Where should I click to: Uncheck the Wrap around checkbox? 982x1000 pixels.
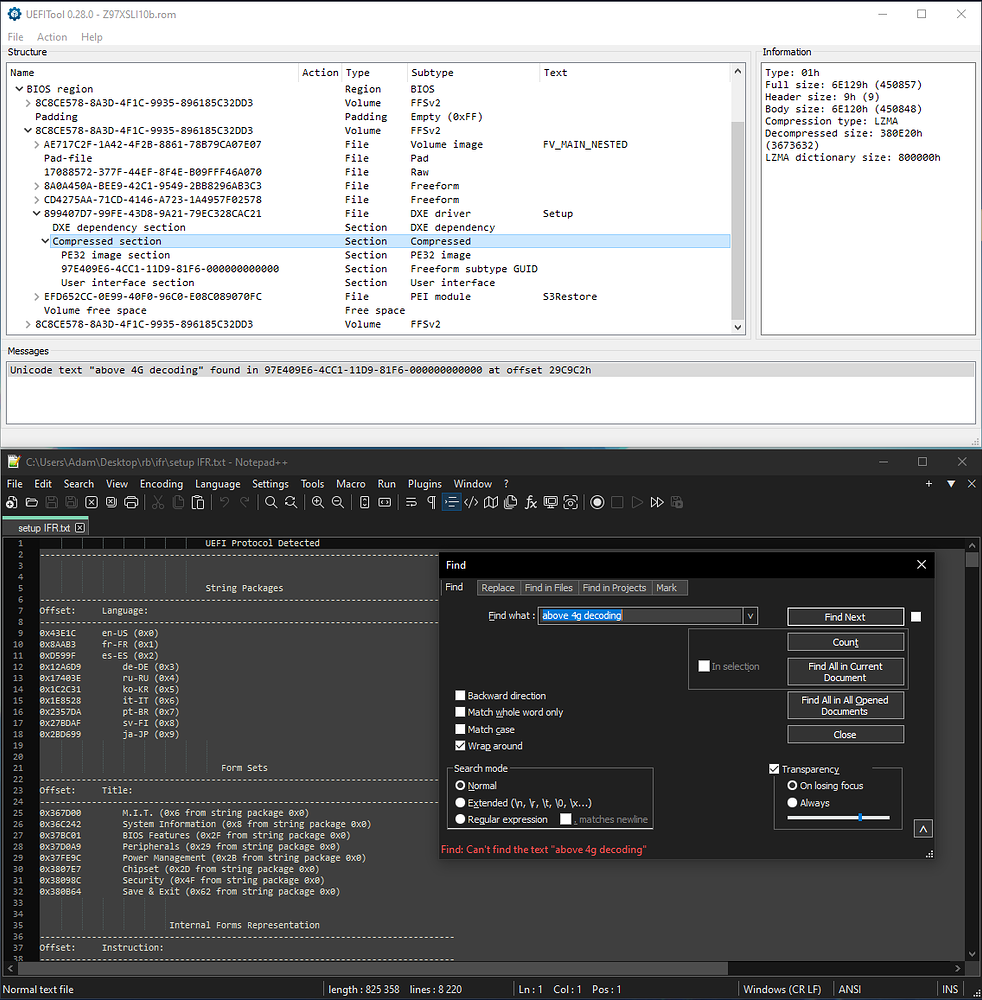pyautogui.click(x=460, y=746)
